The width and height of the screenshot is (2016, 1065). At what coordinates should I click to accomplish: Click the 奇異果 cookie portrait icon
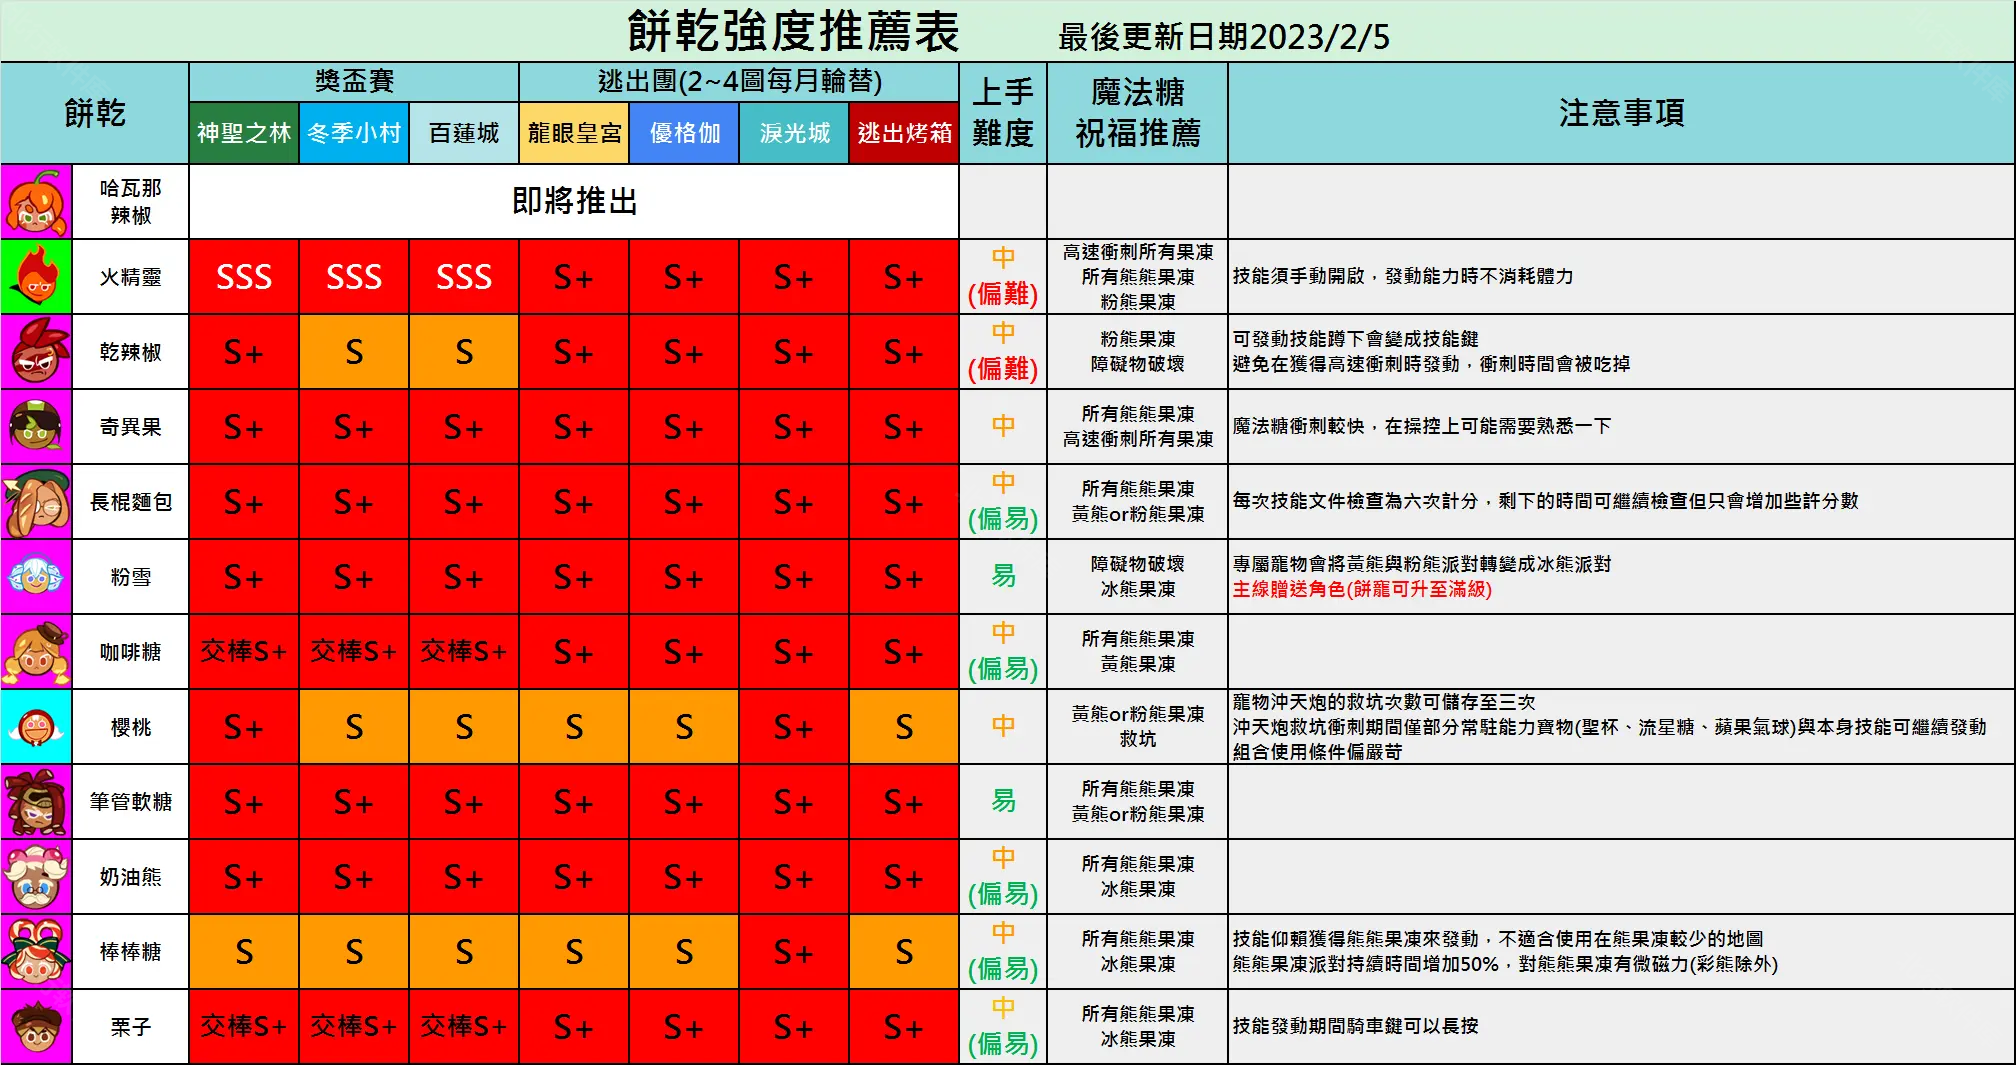pos(36,427)
